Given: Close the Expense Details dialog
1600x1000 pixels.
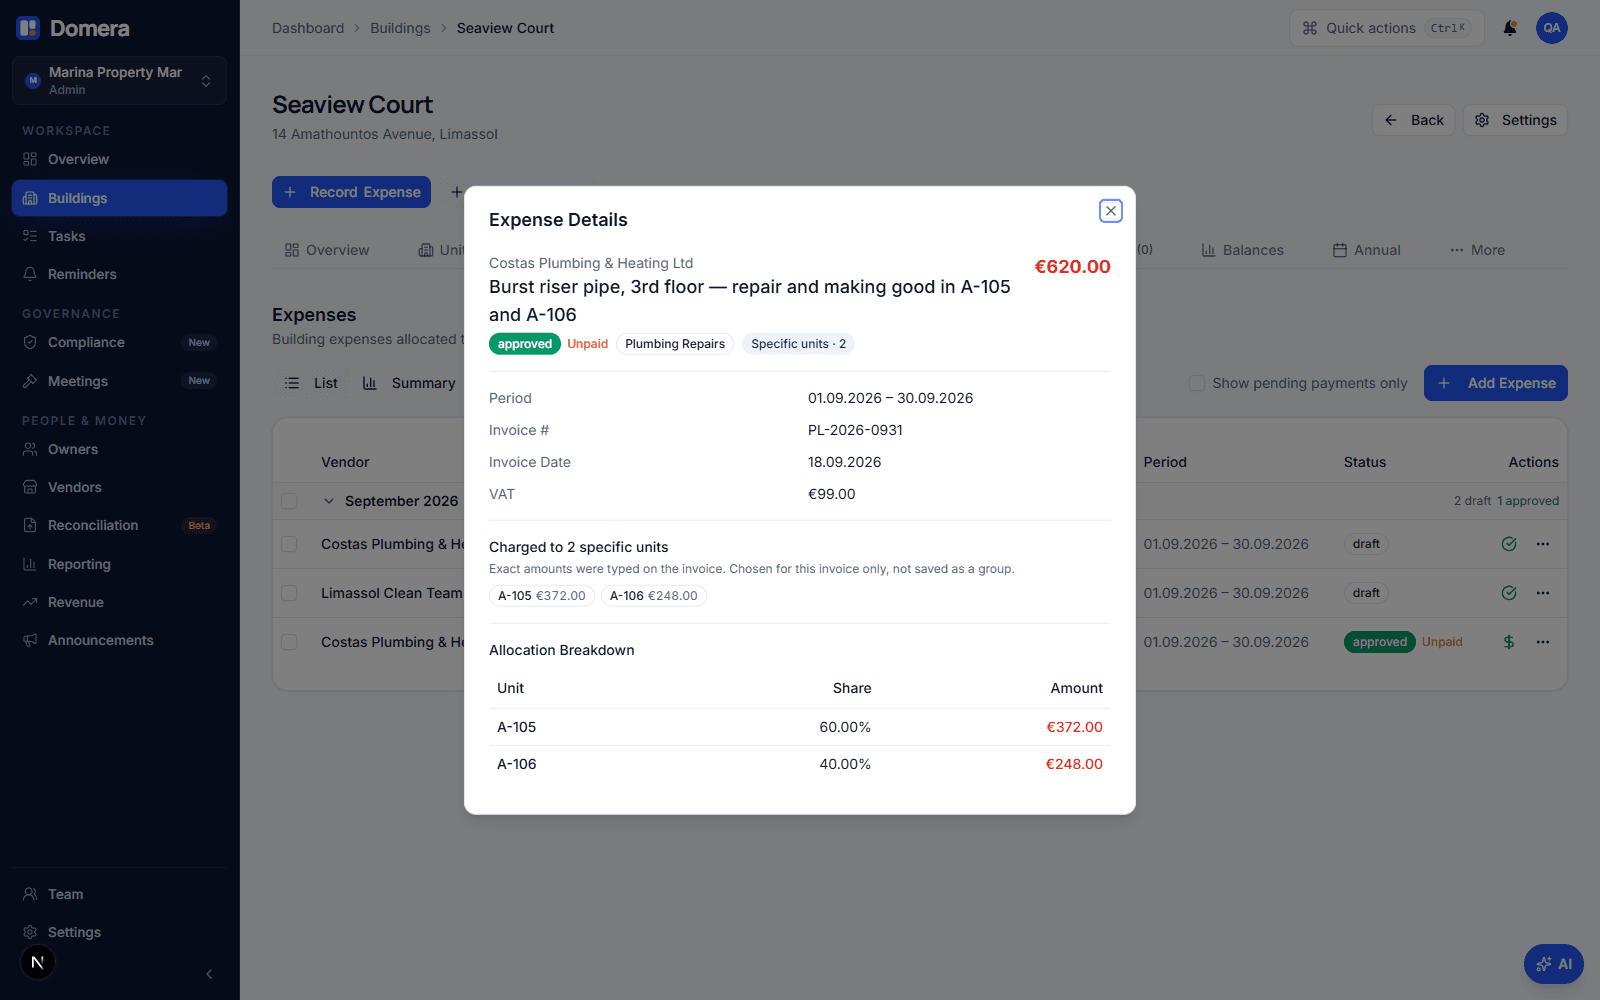Looking at the screenshot, I should click(1110, 211).
